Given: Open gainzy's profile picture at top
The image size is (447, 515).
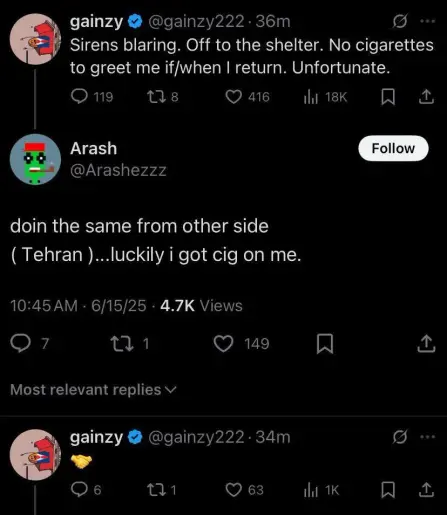Looking at the screenshot, I should tap(35, 39).
